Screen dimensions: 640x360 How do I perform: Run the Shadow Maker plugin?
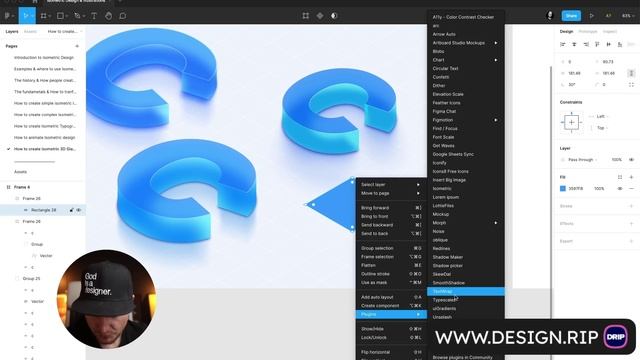(x=465, y=257)
